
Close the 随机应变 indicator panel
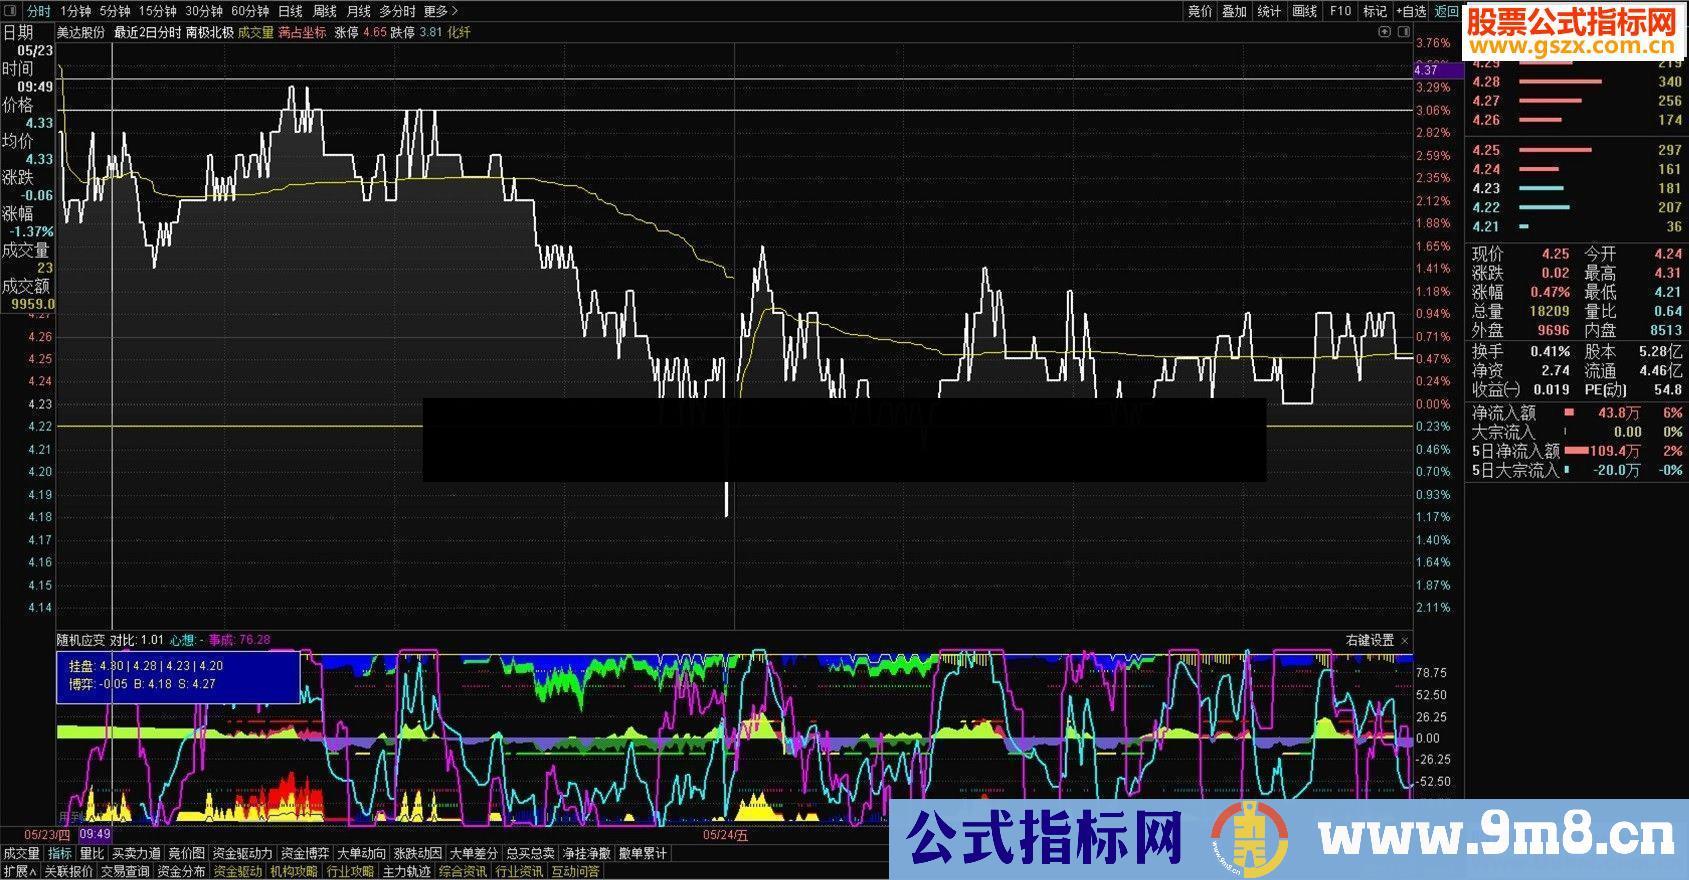(1404, 640)
